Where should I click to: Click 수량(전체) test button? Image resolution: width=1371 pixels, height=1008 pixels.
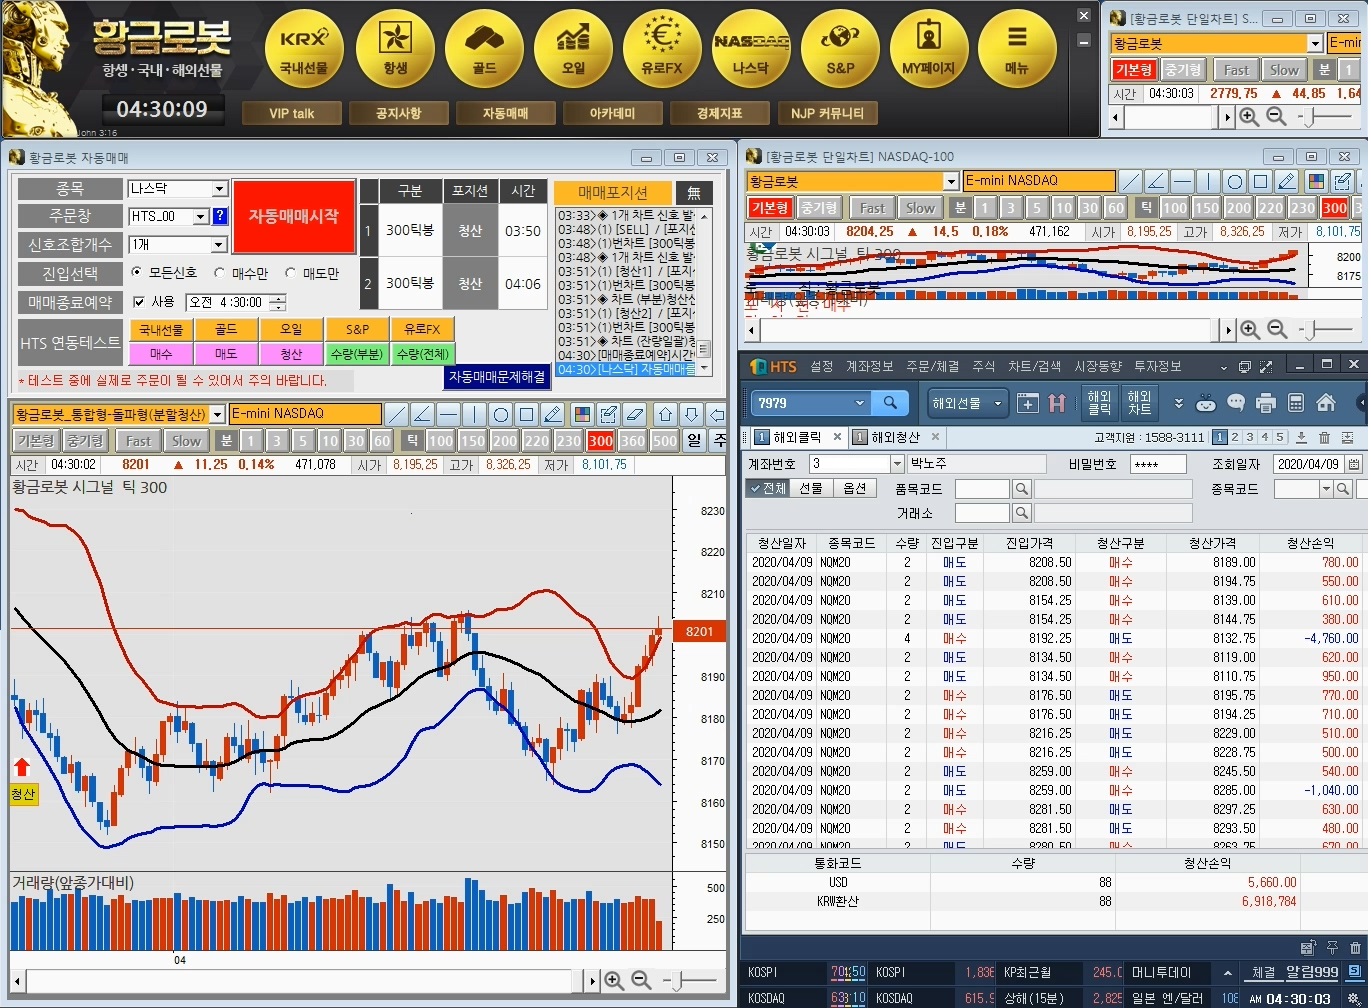coord(423,354)
